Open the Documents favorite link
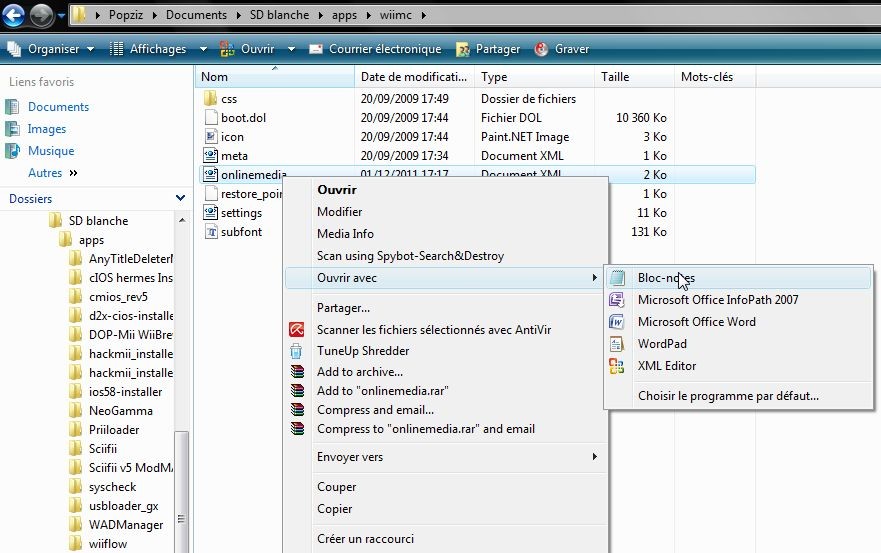 click(58, 107)
